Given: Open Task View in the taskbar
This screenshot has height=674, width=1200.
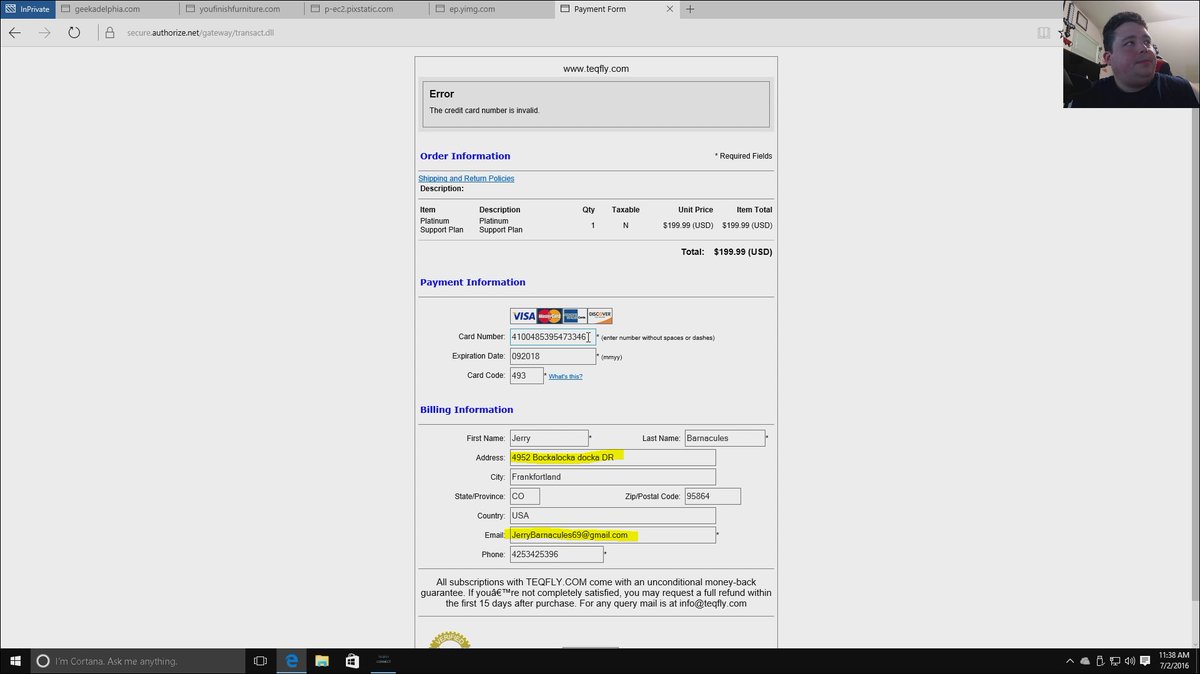Looking at the screenshot, I should 260,661.
